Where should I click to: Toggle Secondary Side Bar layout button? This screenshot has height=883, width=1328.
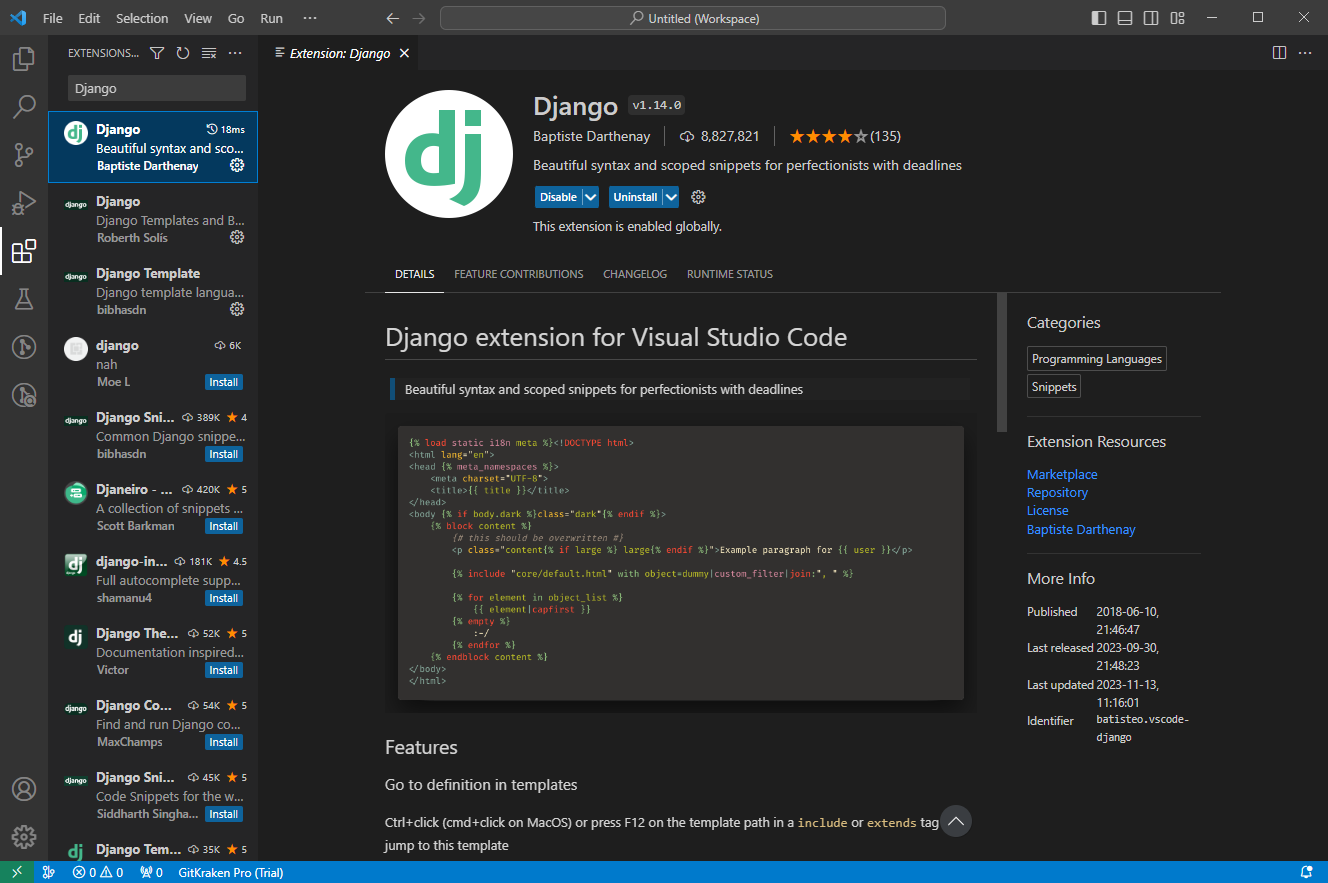(x=1151, y=18)
